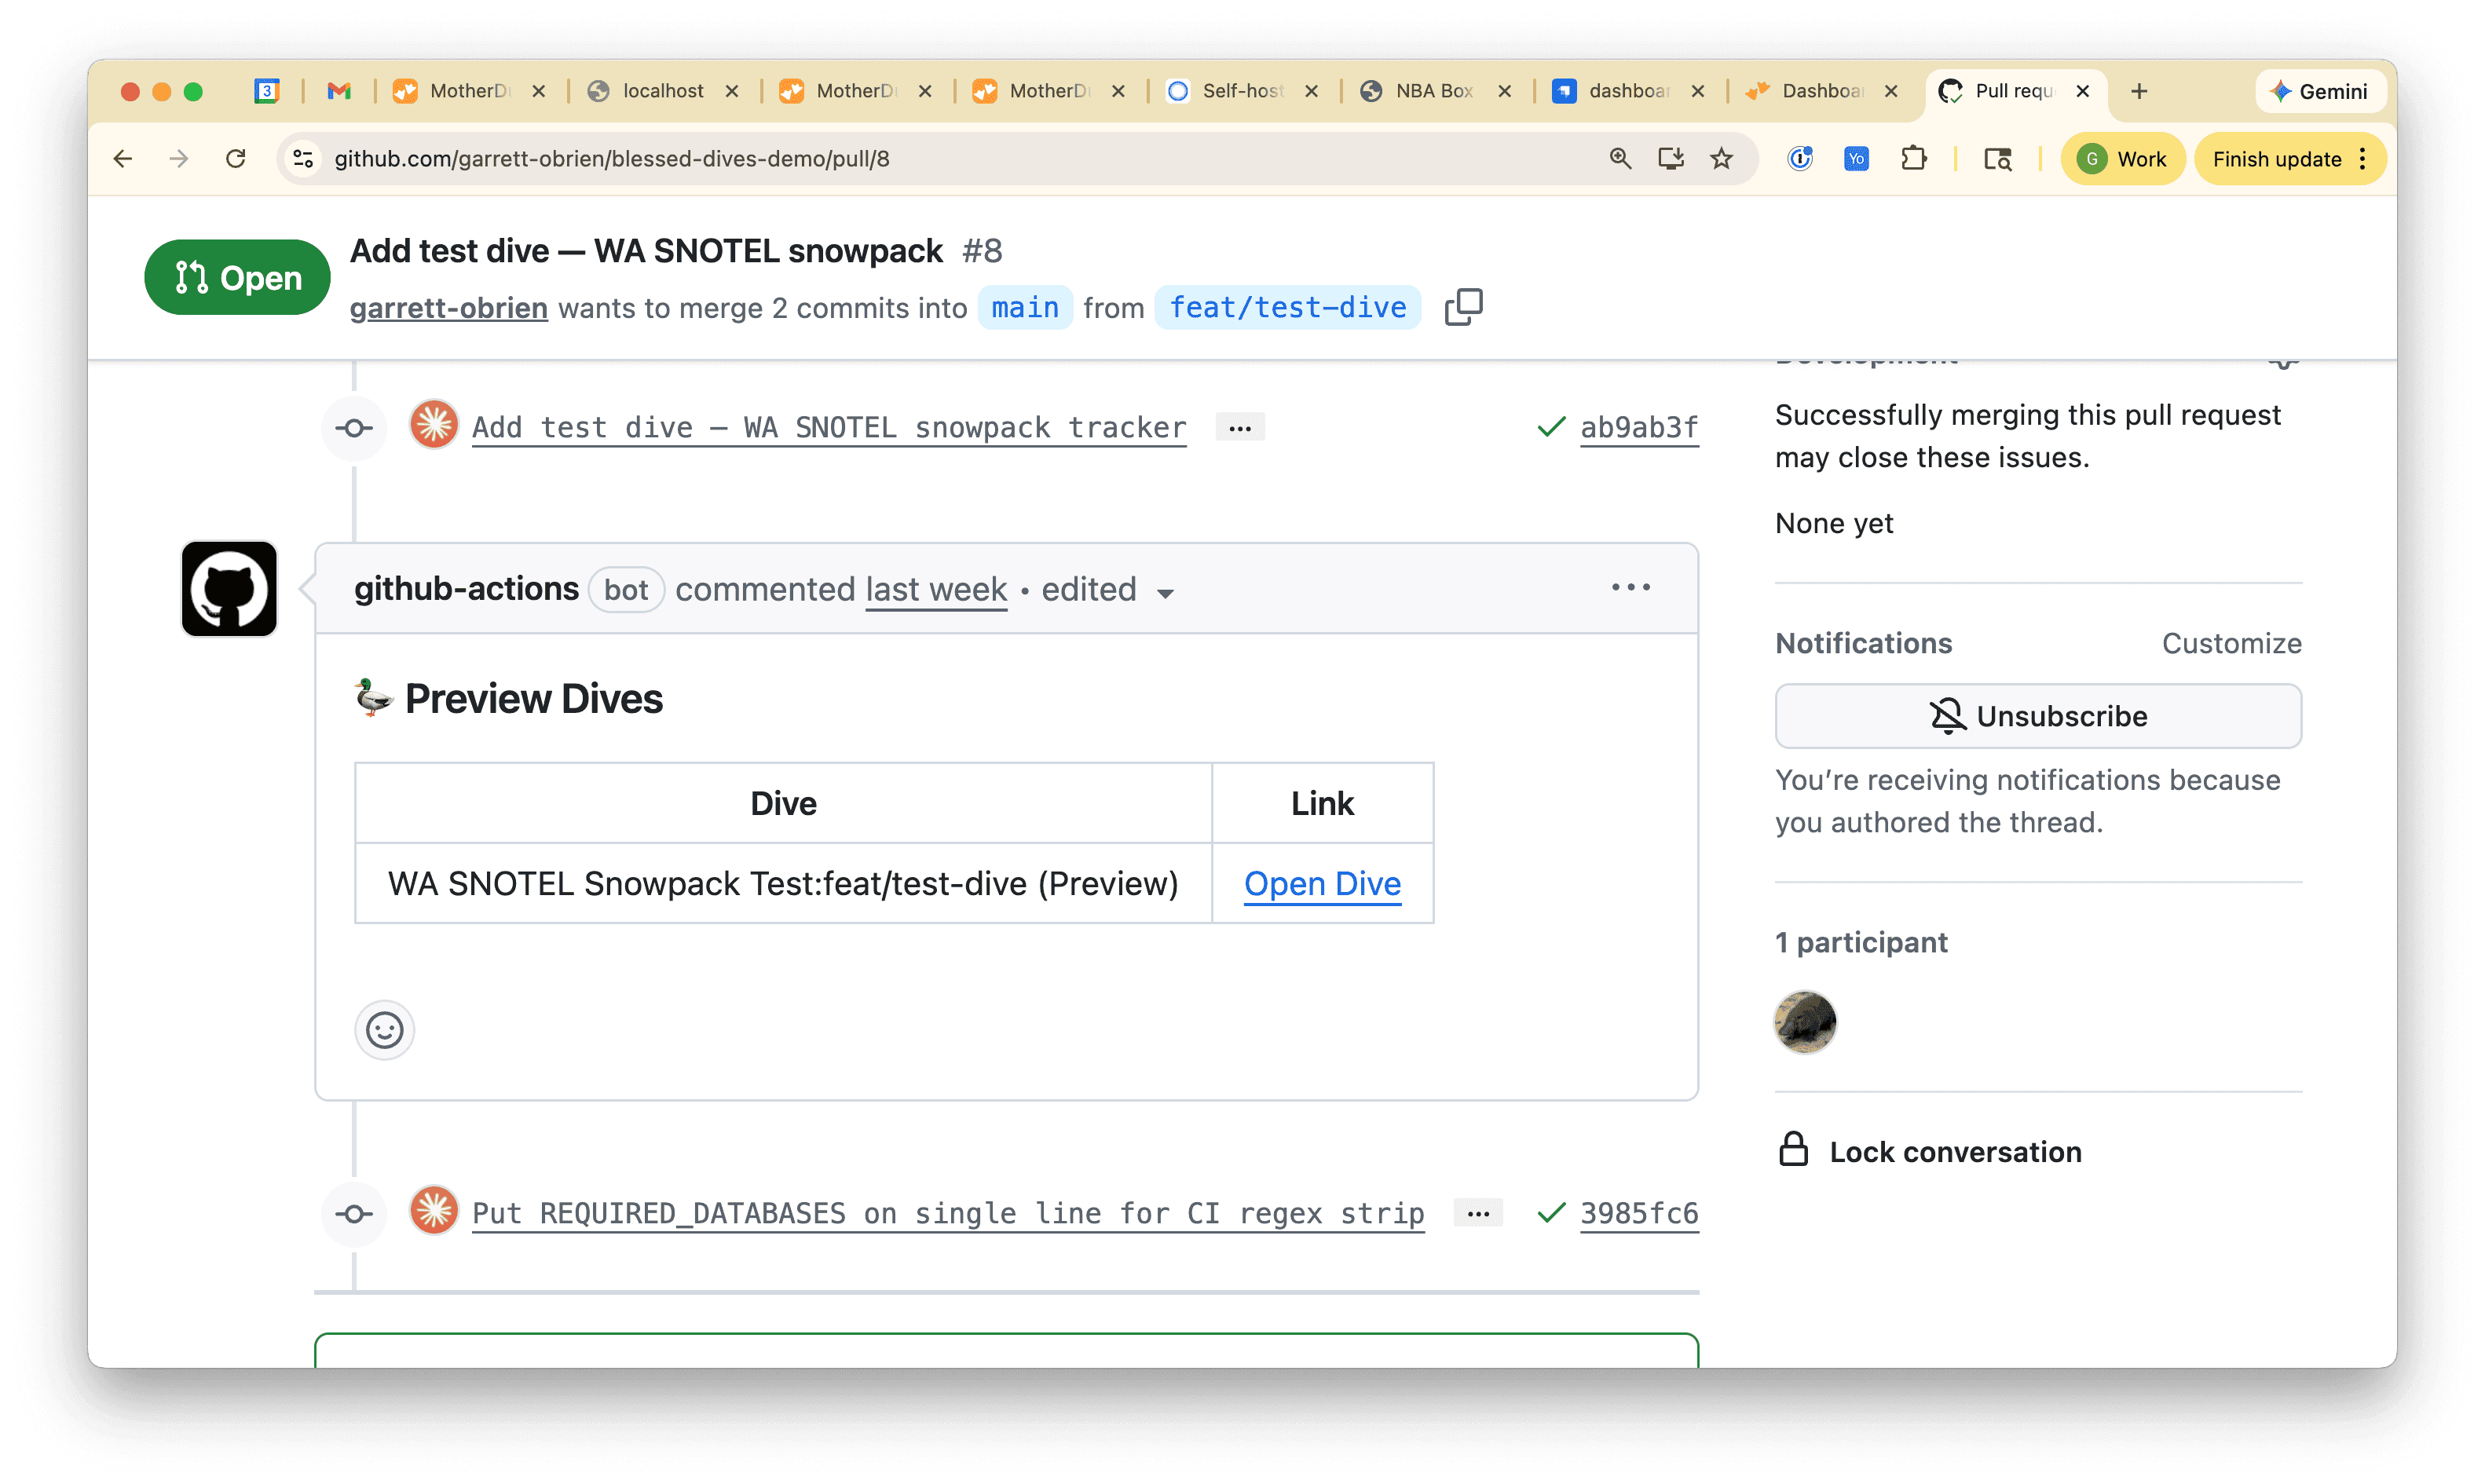This screenshot has width=2485, height=1484.
Task: Click the address bar showing the pull request URL
Action: [x=613, y=158]
